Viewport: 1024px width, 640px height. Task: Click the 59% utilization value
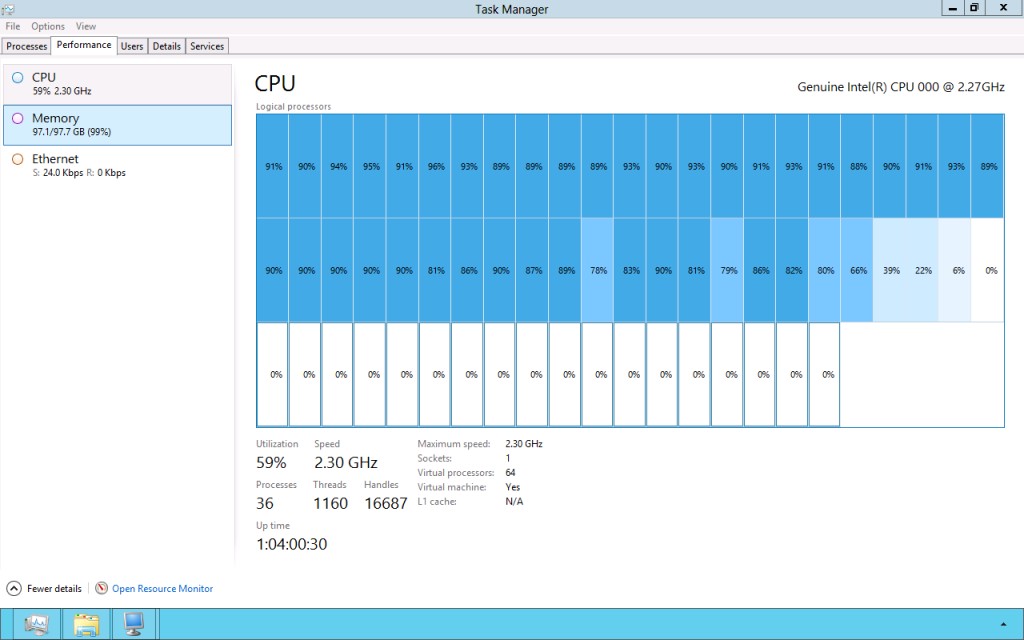point(271,462)
